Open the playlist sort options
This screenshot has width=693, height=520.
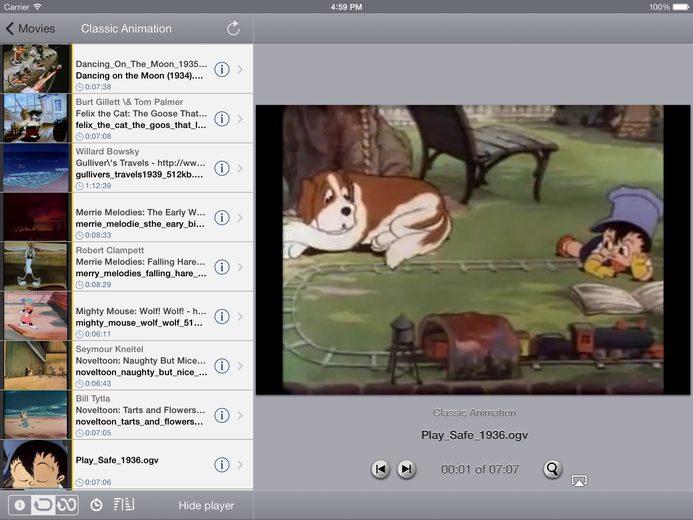coord(124,505)
